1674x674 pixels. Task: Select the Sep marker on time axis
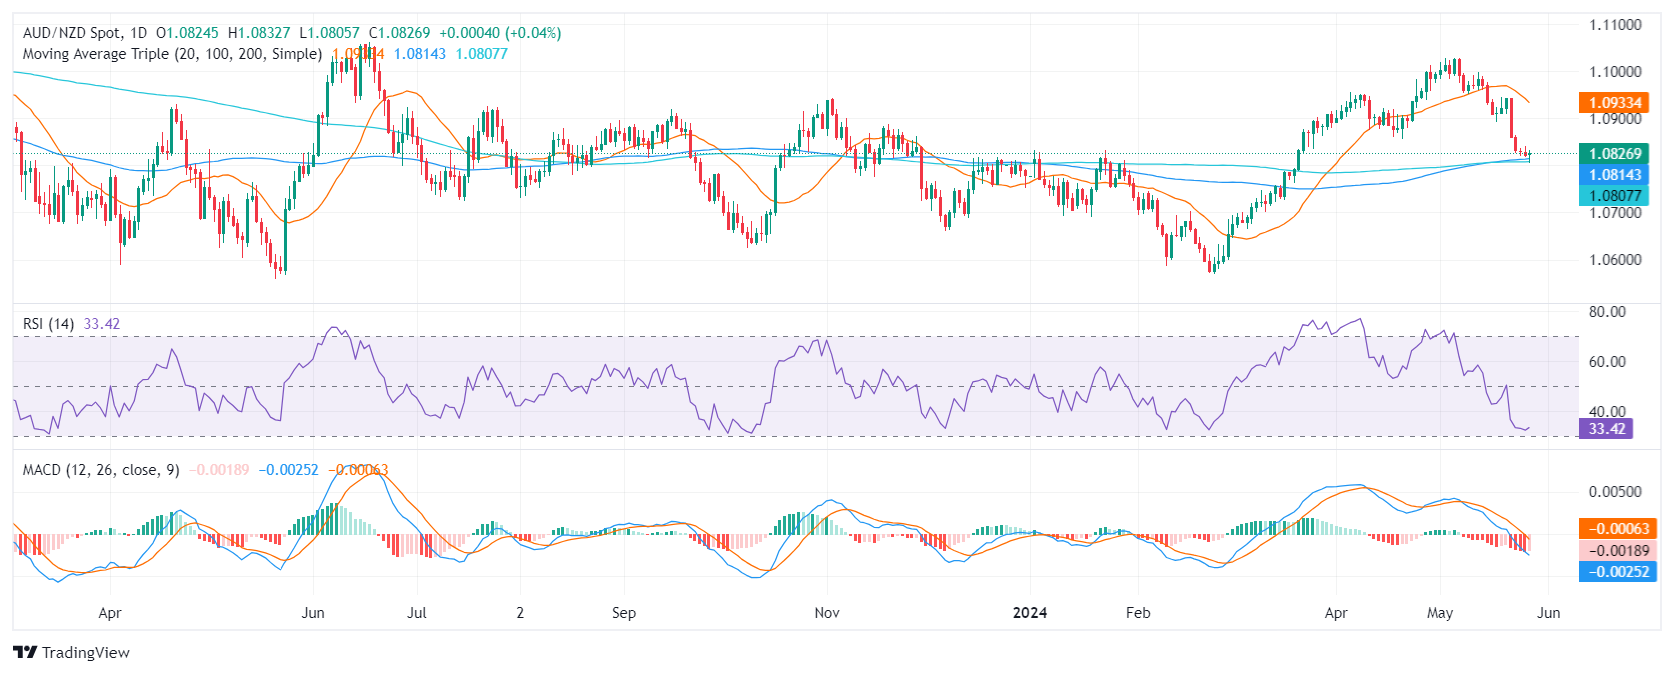click(623, 613)
